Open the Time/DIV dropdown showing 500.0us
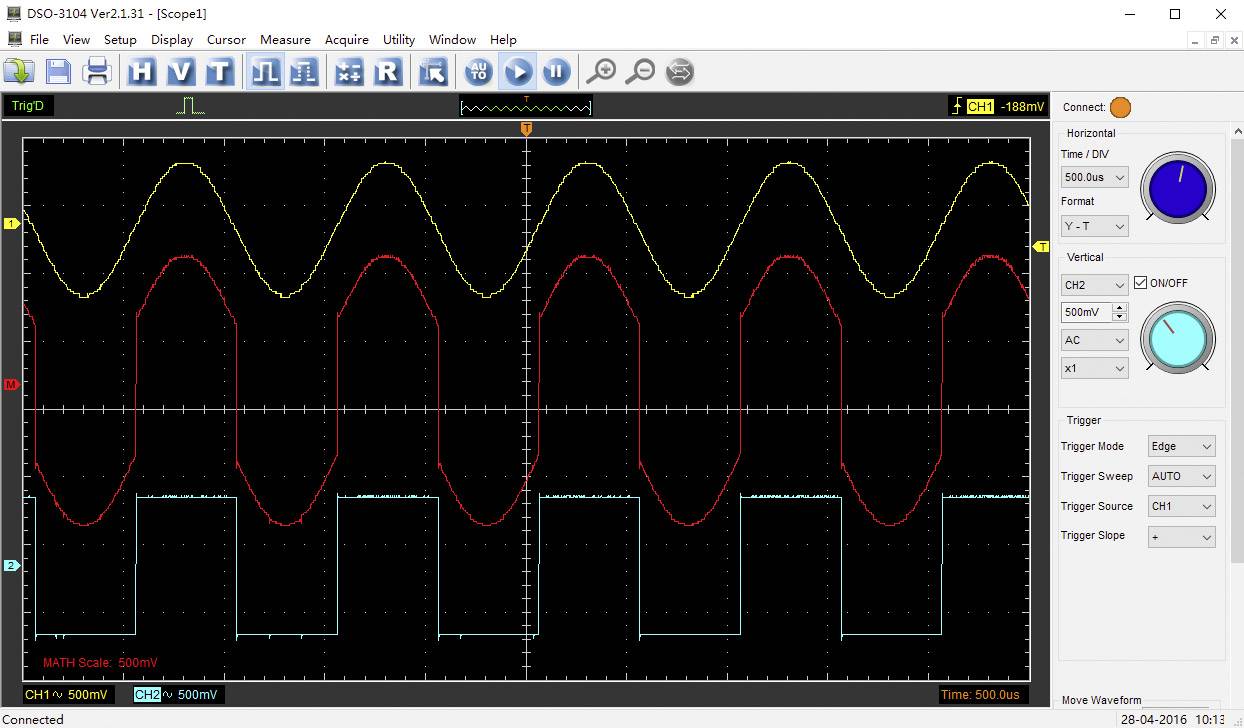Image resolution: width=1244 pixels, height=728 pixels. tap(1093, 176)
